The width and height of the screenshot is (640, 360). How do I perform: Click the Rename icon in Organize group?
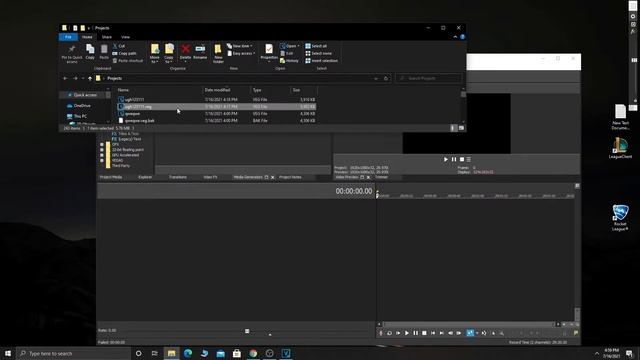click(x=200, y=49)
